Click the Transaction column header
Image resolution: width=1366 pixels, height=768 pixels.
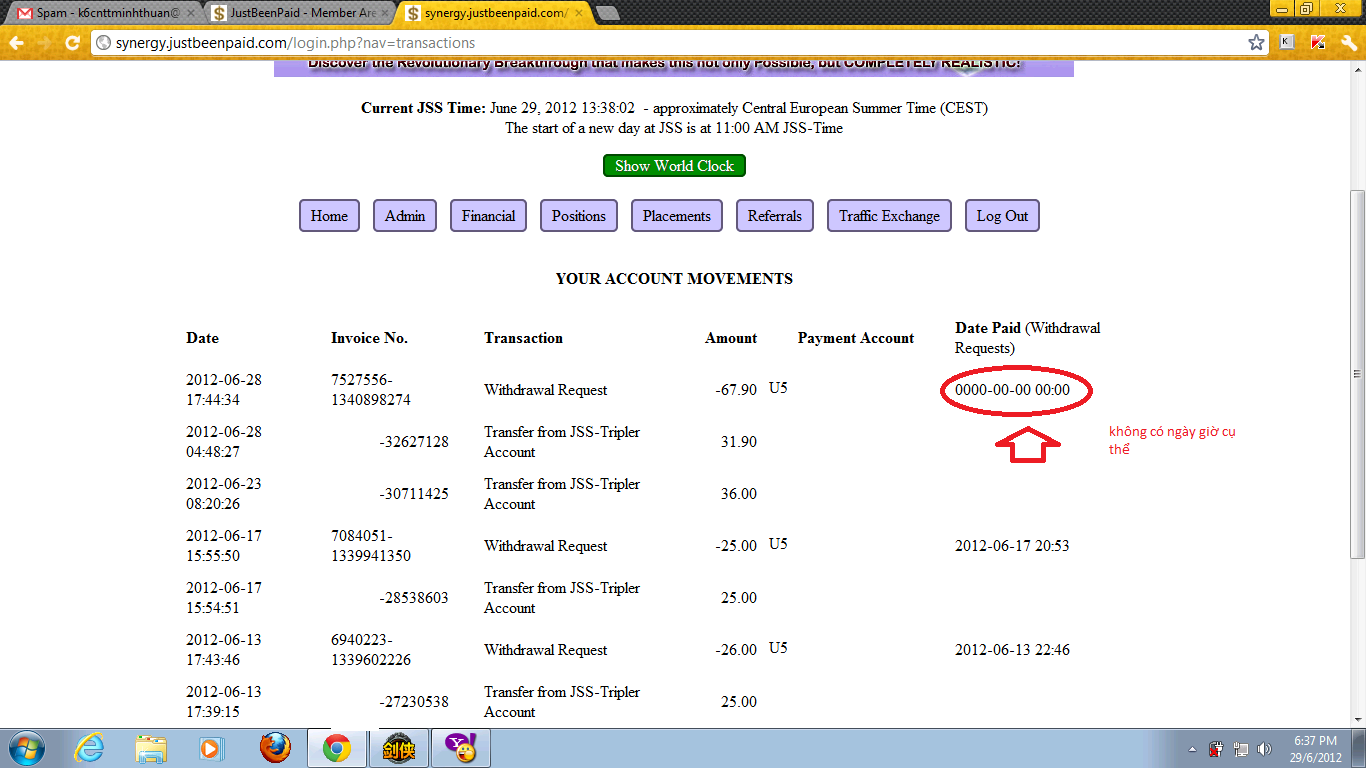pyautogui.click(x=524, y=338)
